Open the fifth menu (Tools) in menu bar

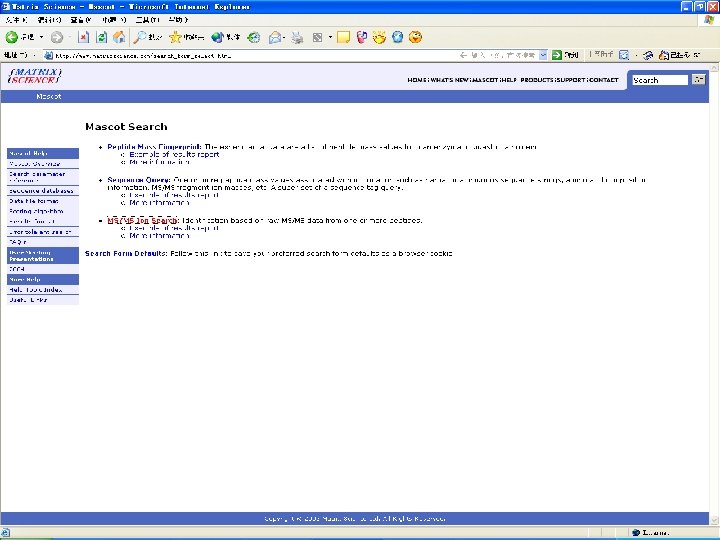(147, 20)
